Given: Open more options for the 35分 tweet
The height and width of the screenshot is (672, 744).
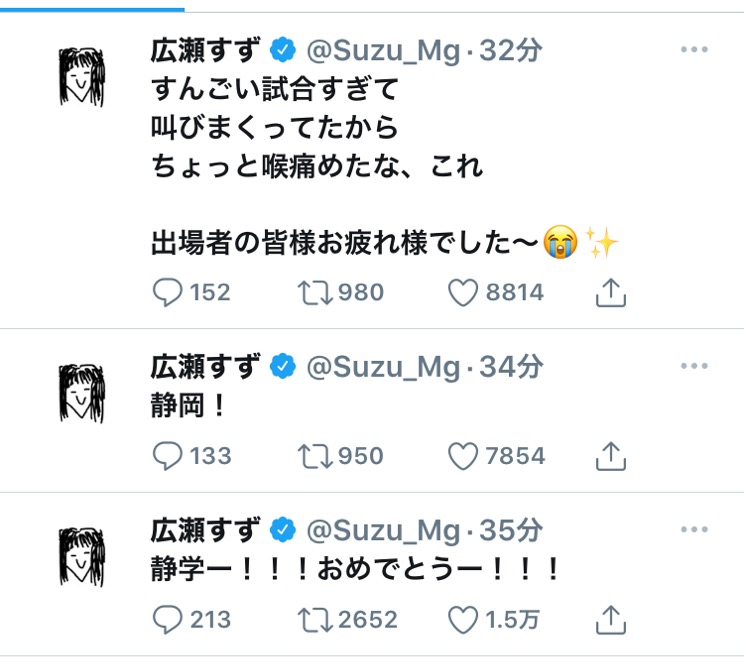Looking at the screenshot, I should (694, 528).
